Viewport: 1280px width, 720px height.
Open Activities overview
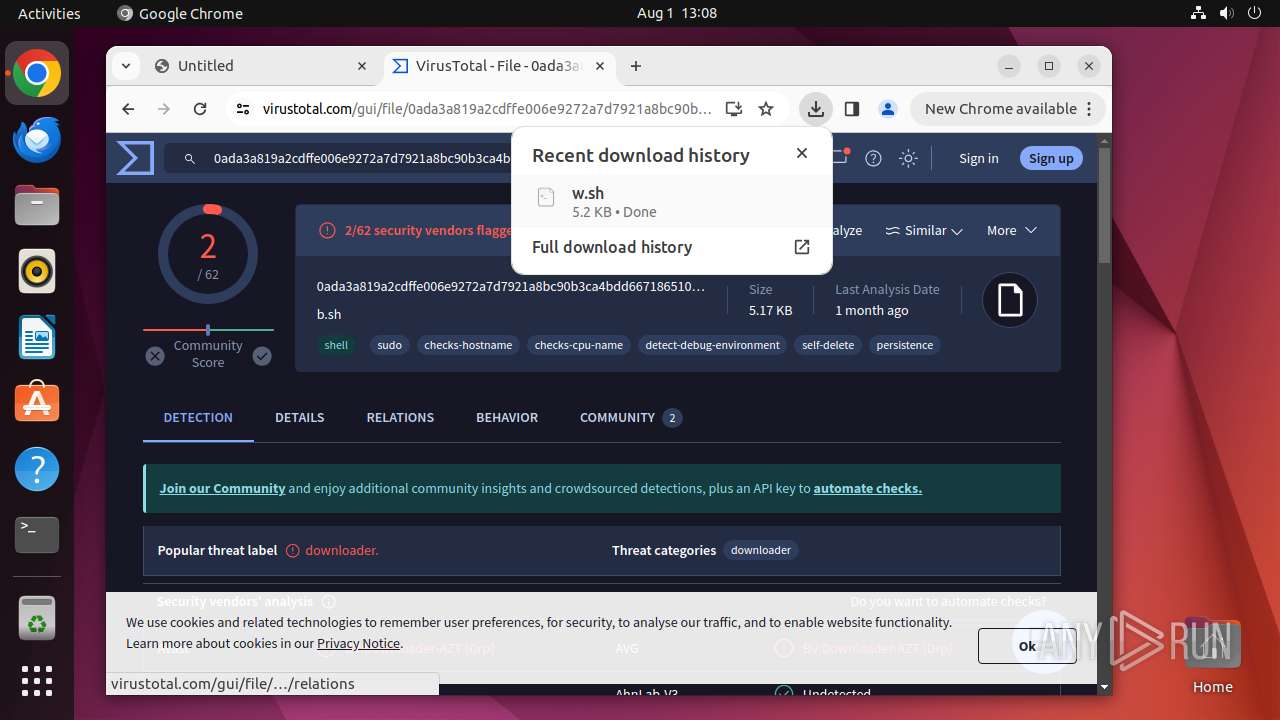tap(49, 13)
